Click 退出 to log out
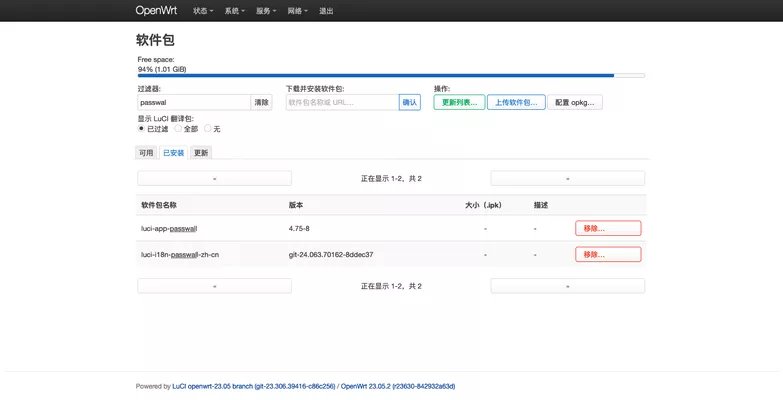Viewport: 783px width, 400px height. coord(326,11)
